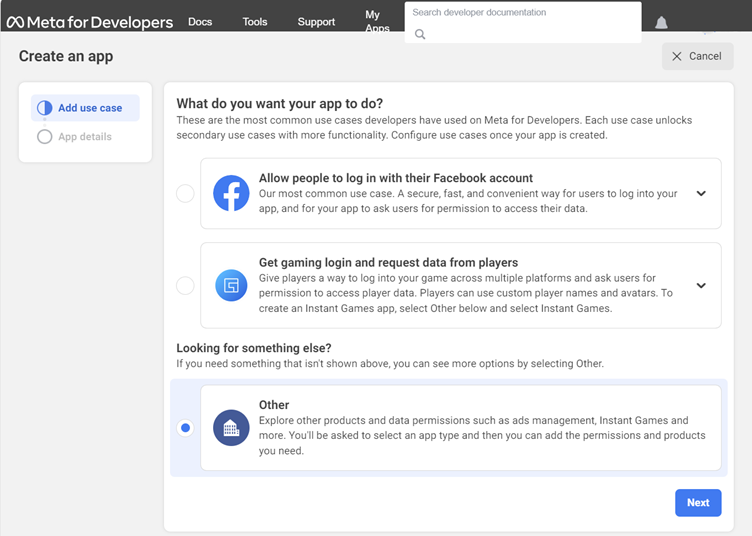Open the Support menu

(316, 22)
